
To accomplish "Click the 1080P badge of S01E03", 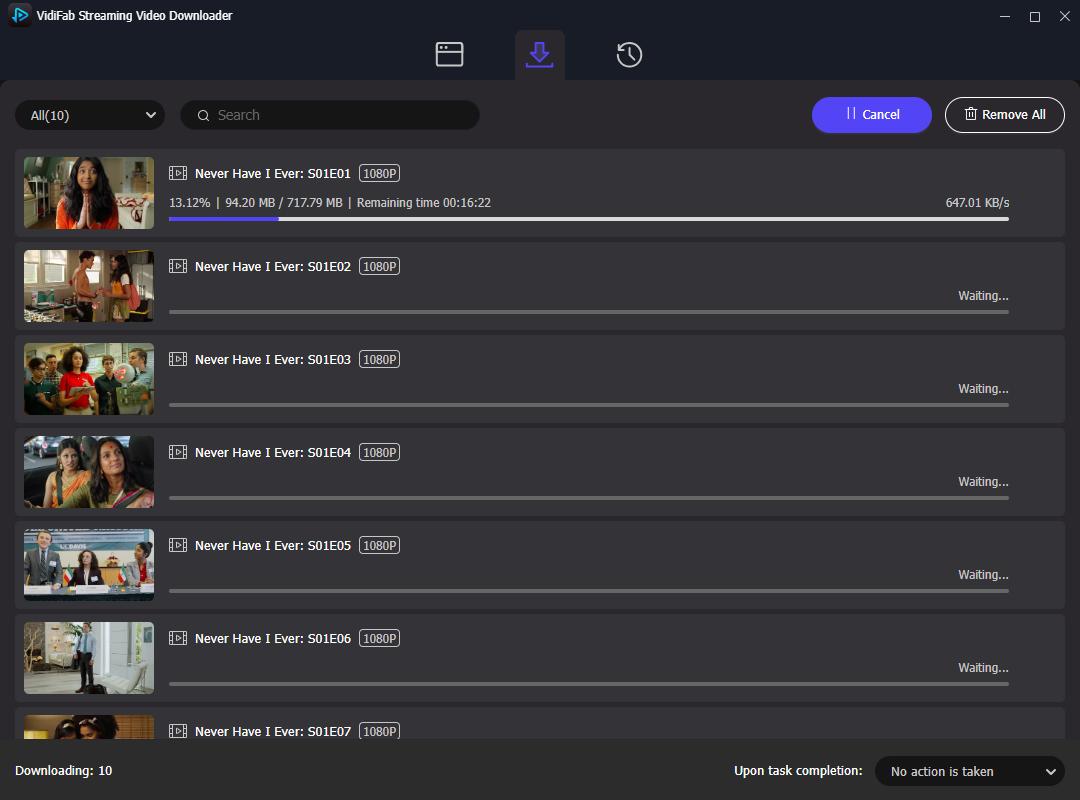I will [380, 360].
